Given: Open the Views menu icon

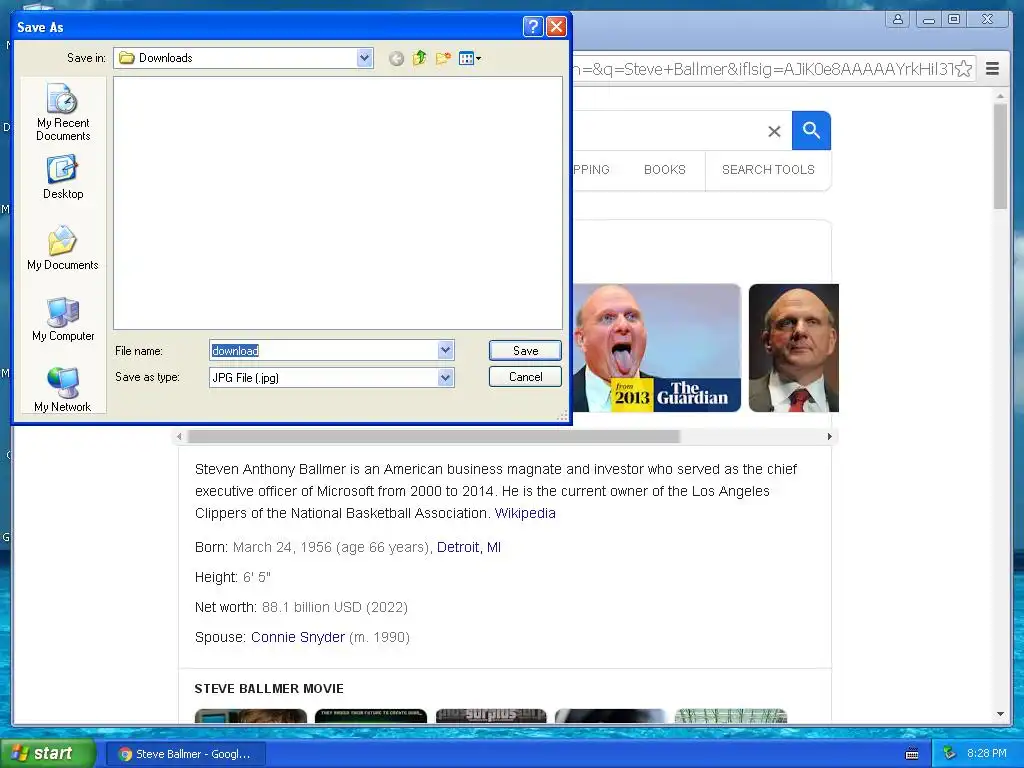Looking at the screenshot, I should click(470, 58).
